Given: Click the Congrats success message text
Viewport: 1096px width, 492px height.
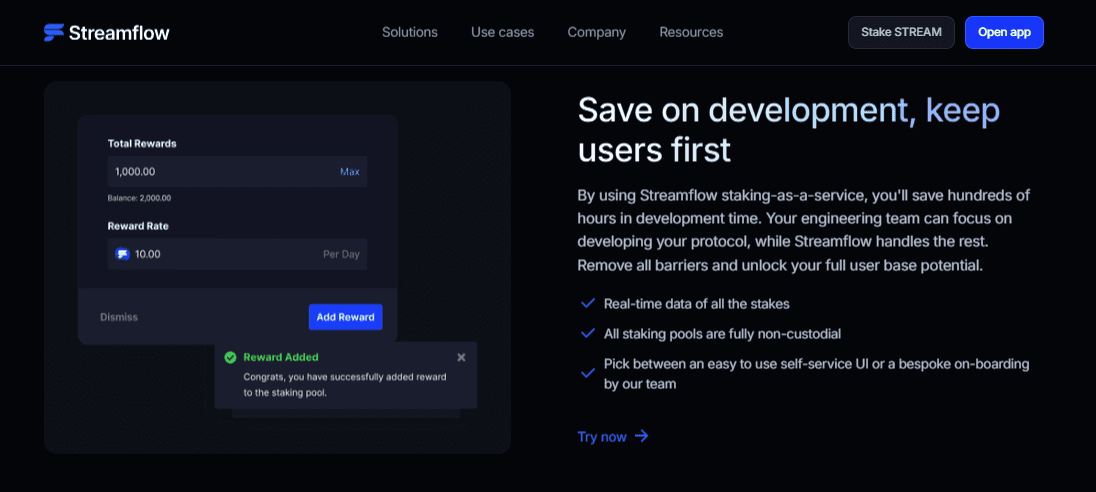Looking at the screenshot, I should [345, 385].
